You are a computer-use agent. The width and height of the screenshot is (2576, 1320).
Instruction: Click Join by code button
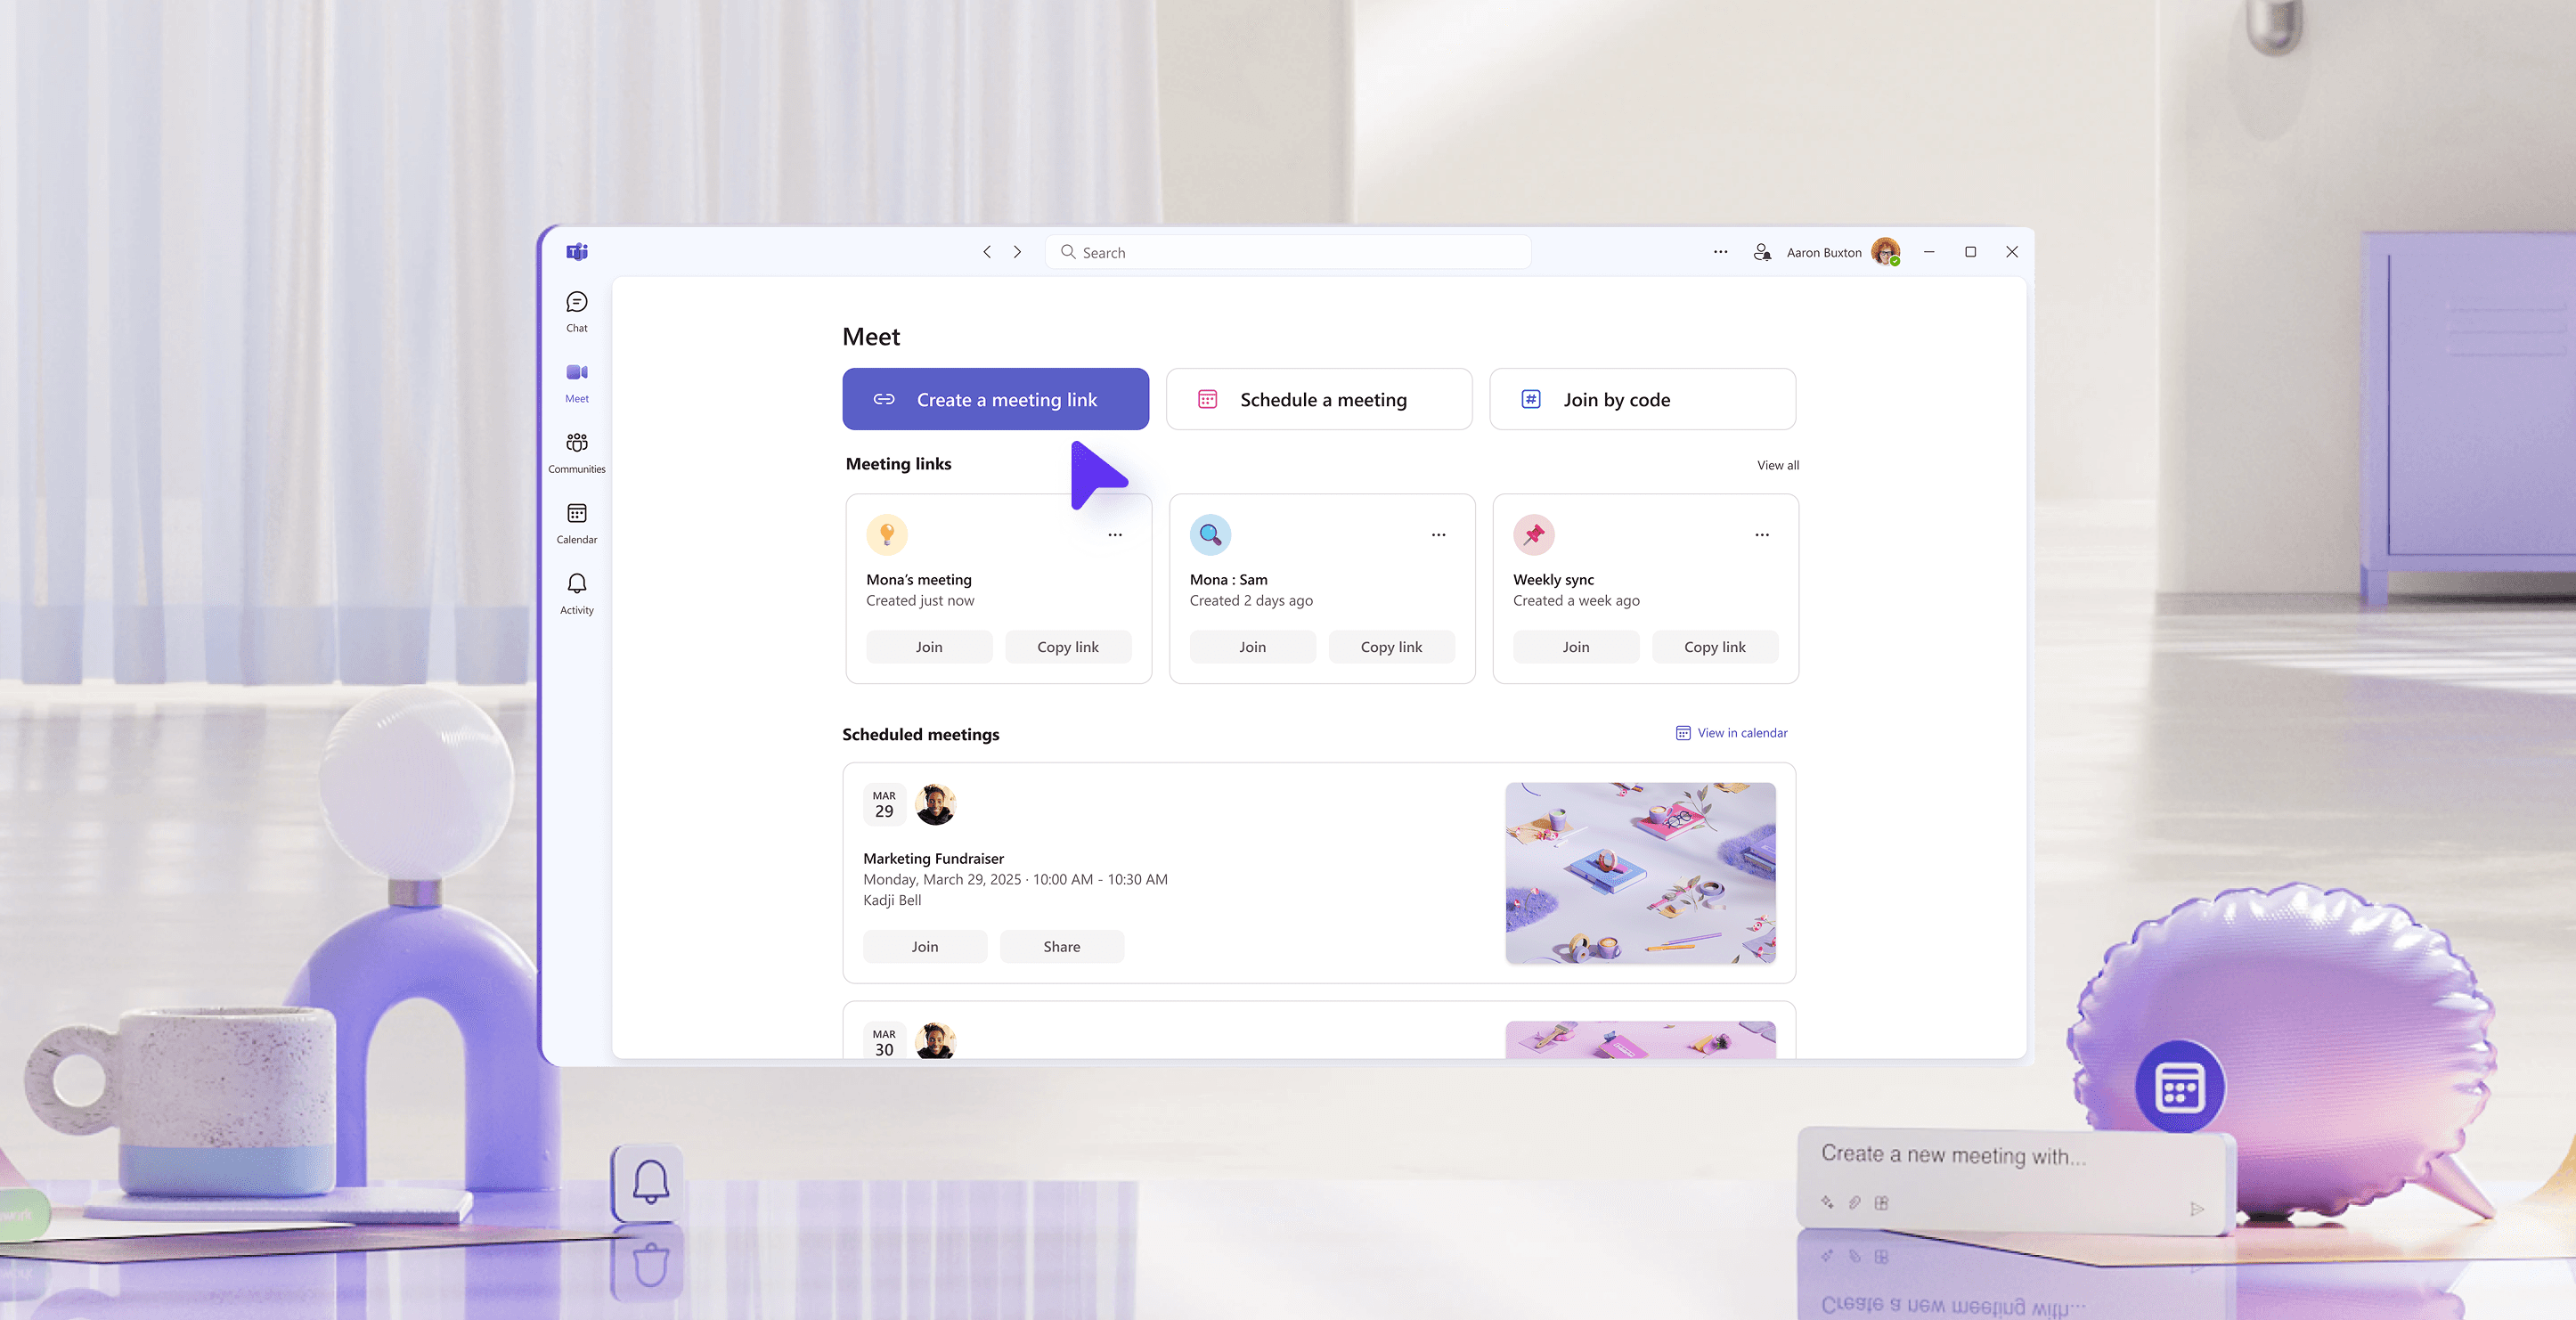[1641, 399]
